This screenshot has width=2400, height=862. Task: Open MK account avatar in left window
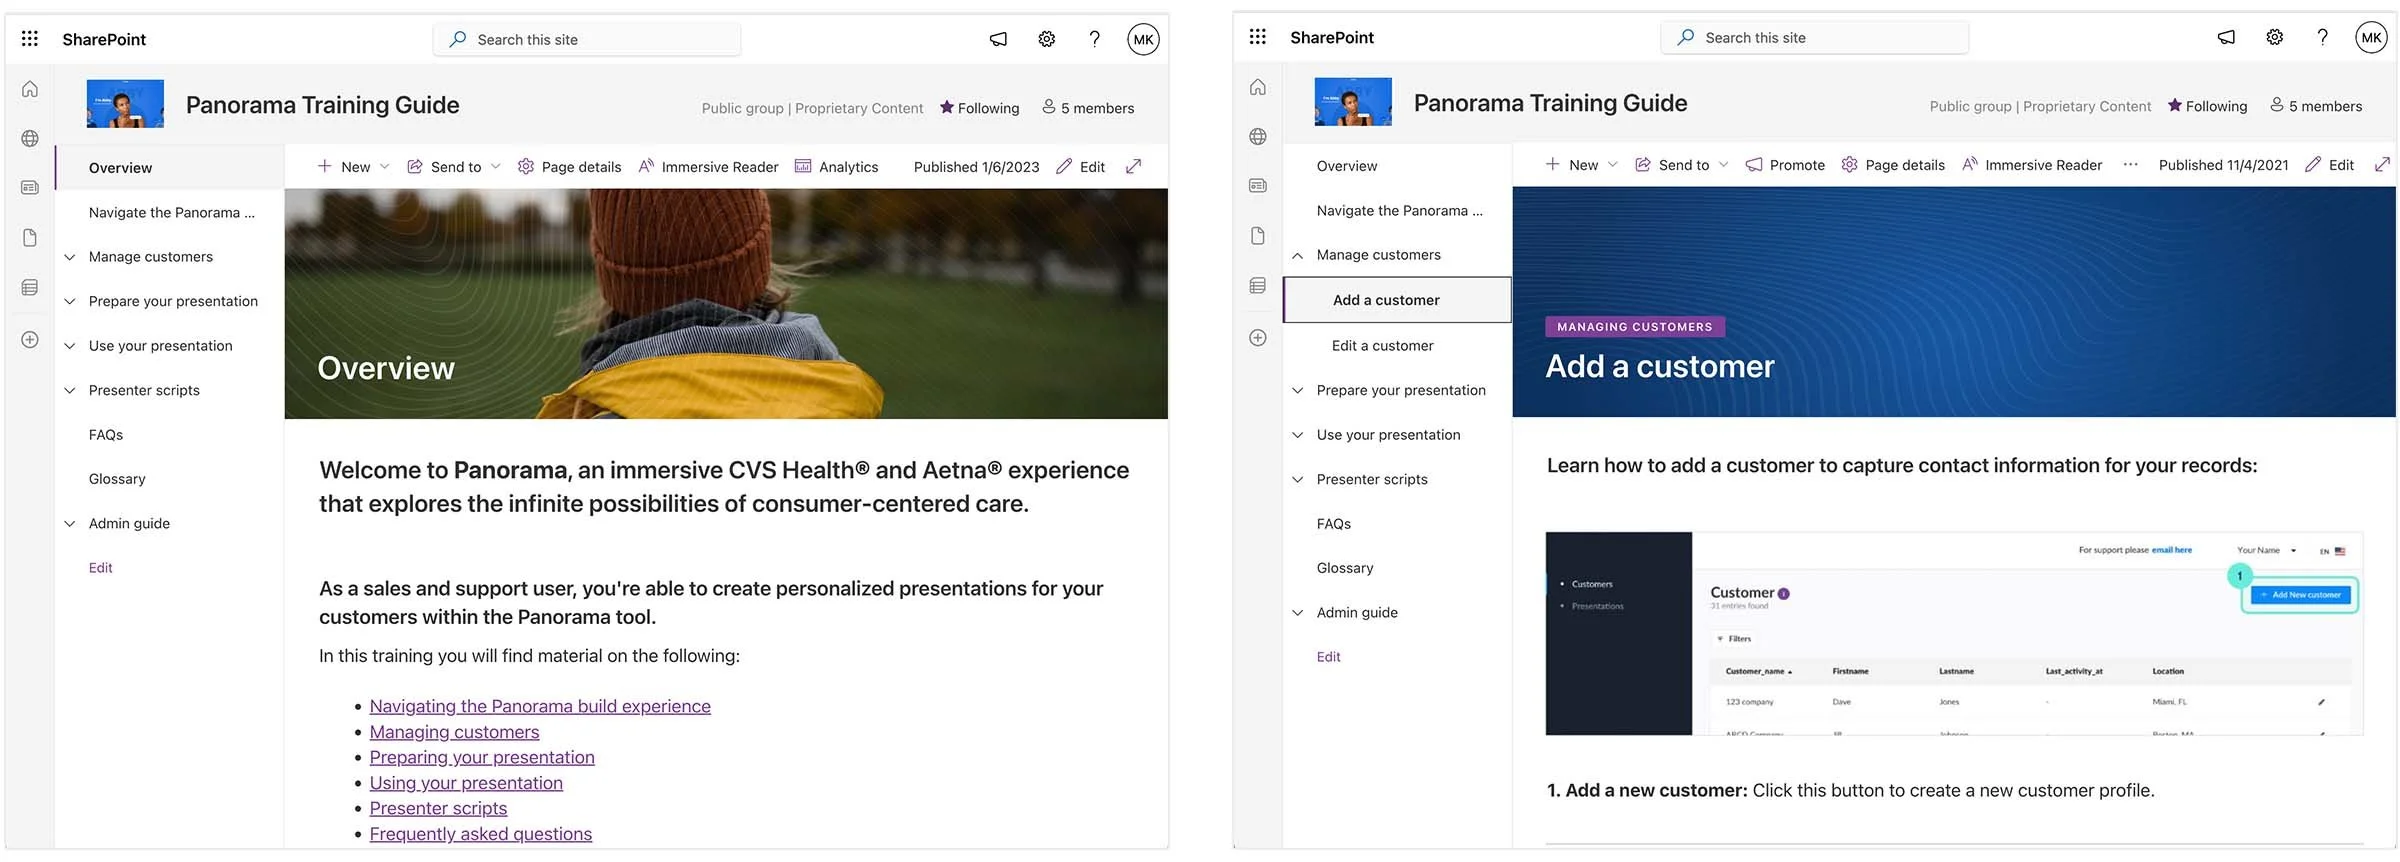click(1143, 39)
